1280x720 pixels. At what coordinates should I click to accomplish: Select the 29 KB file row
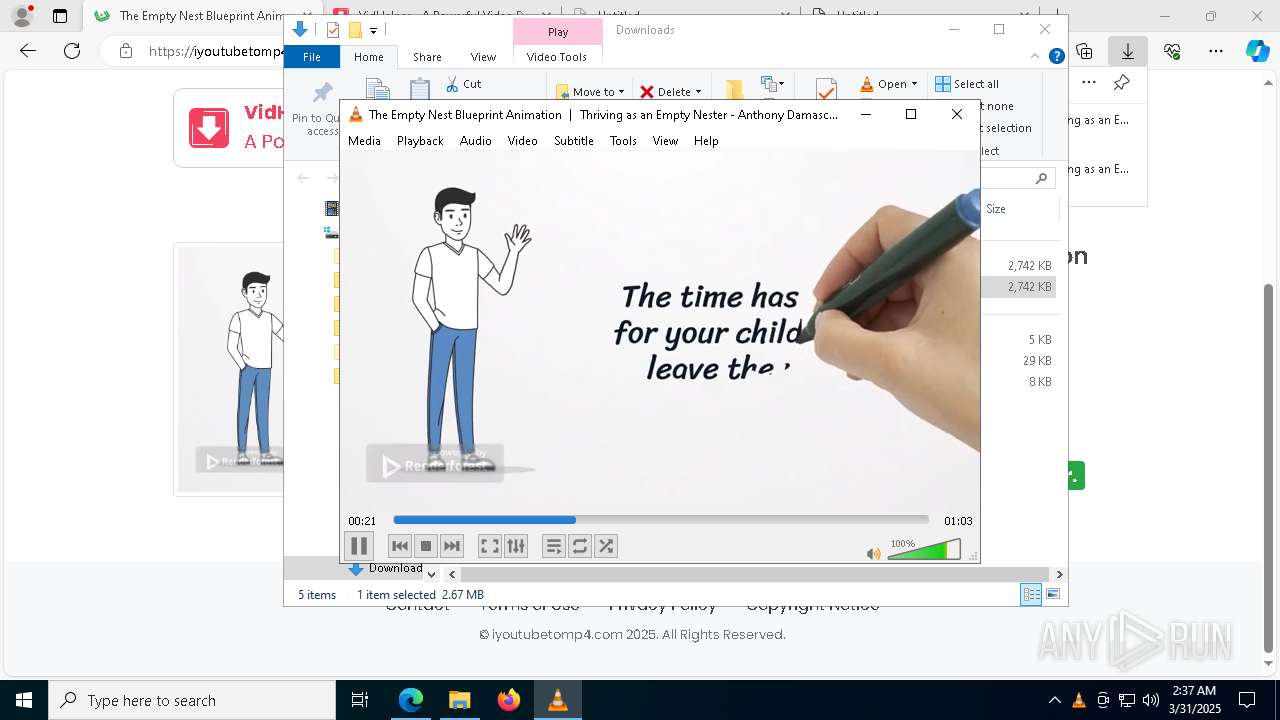coord(1018,361)
